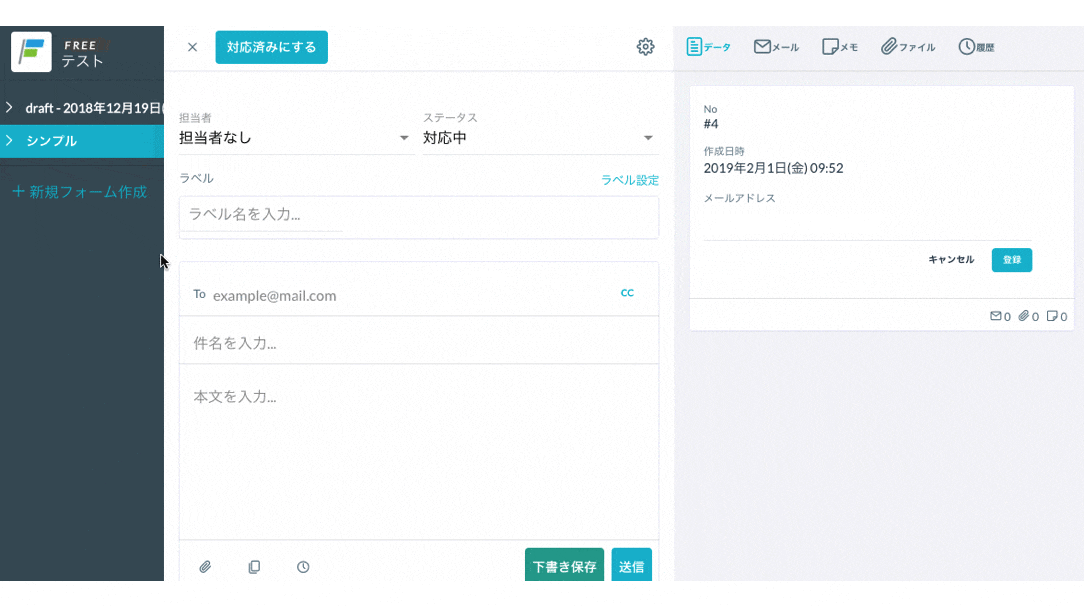Switch to the 履歴 history tab
Image resolution: width=1084 pixels, height=606 pixels.
pyautogui.click(x=976, y=47)
